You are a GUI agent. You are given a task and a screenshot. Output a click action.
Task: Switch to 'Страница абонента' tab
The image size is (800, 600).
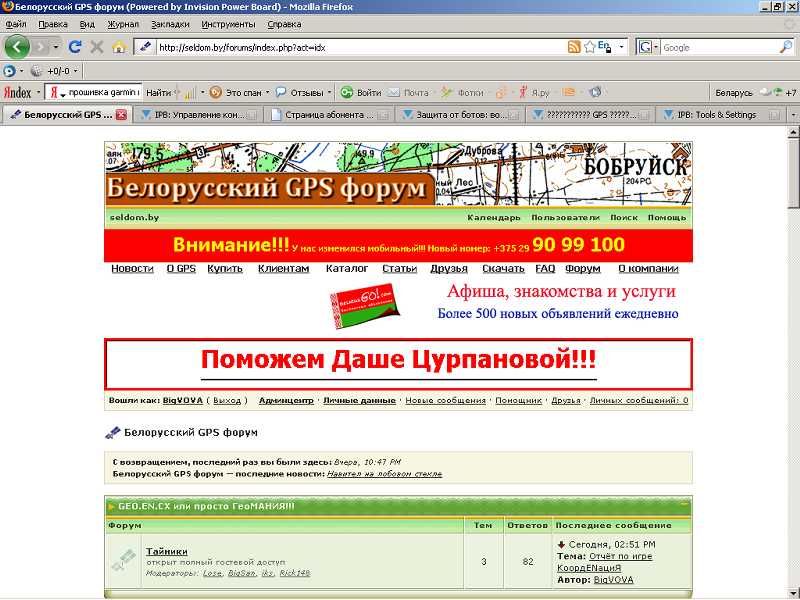point(330,115)
